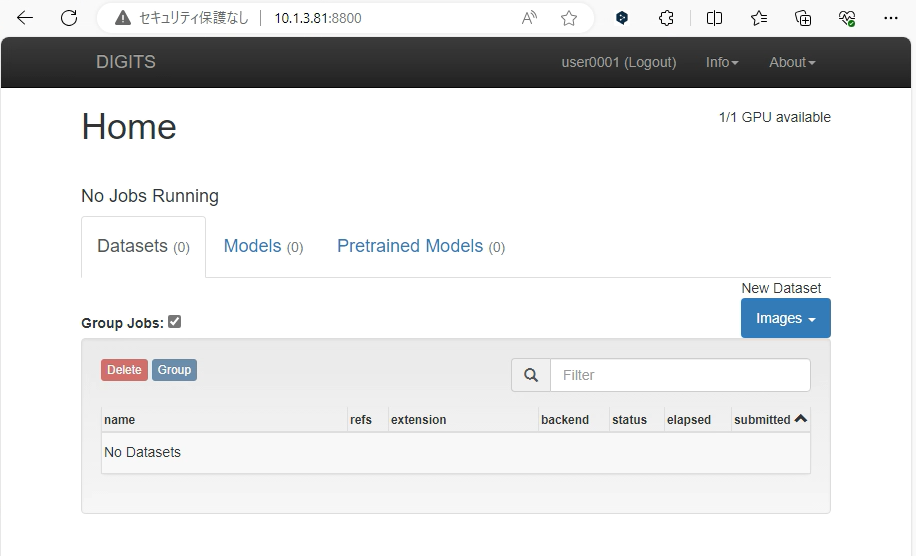Click into the Filter text field
This screenshot has height=556, width=916.
pyautogui.click(x=680, y=375)
